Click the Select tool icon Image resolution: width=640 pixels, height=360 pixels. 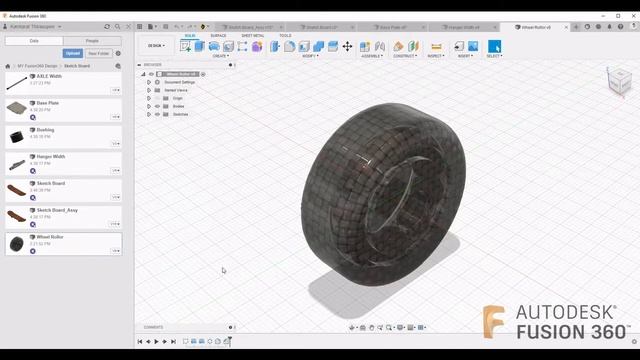(x=494, y=46)
